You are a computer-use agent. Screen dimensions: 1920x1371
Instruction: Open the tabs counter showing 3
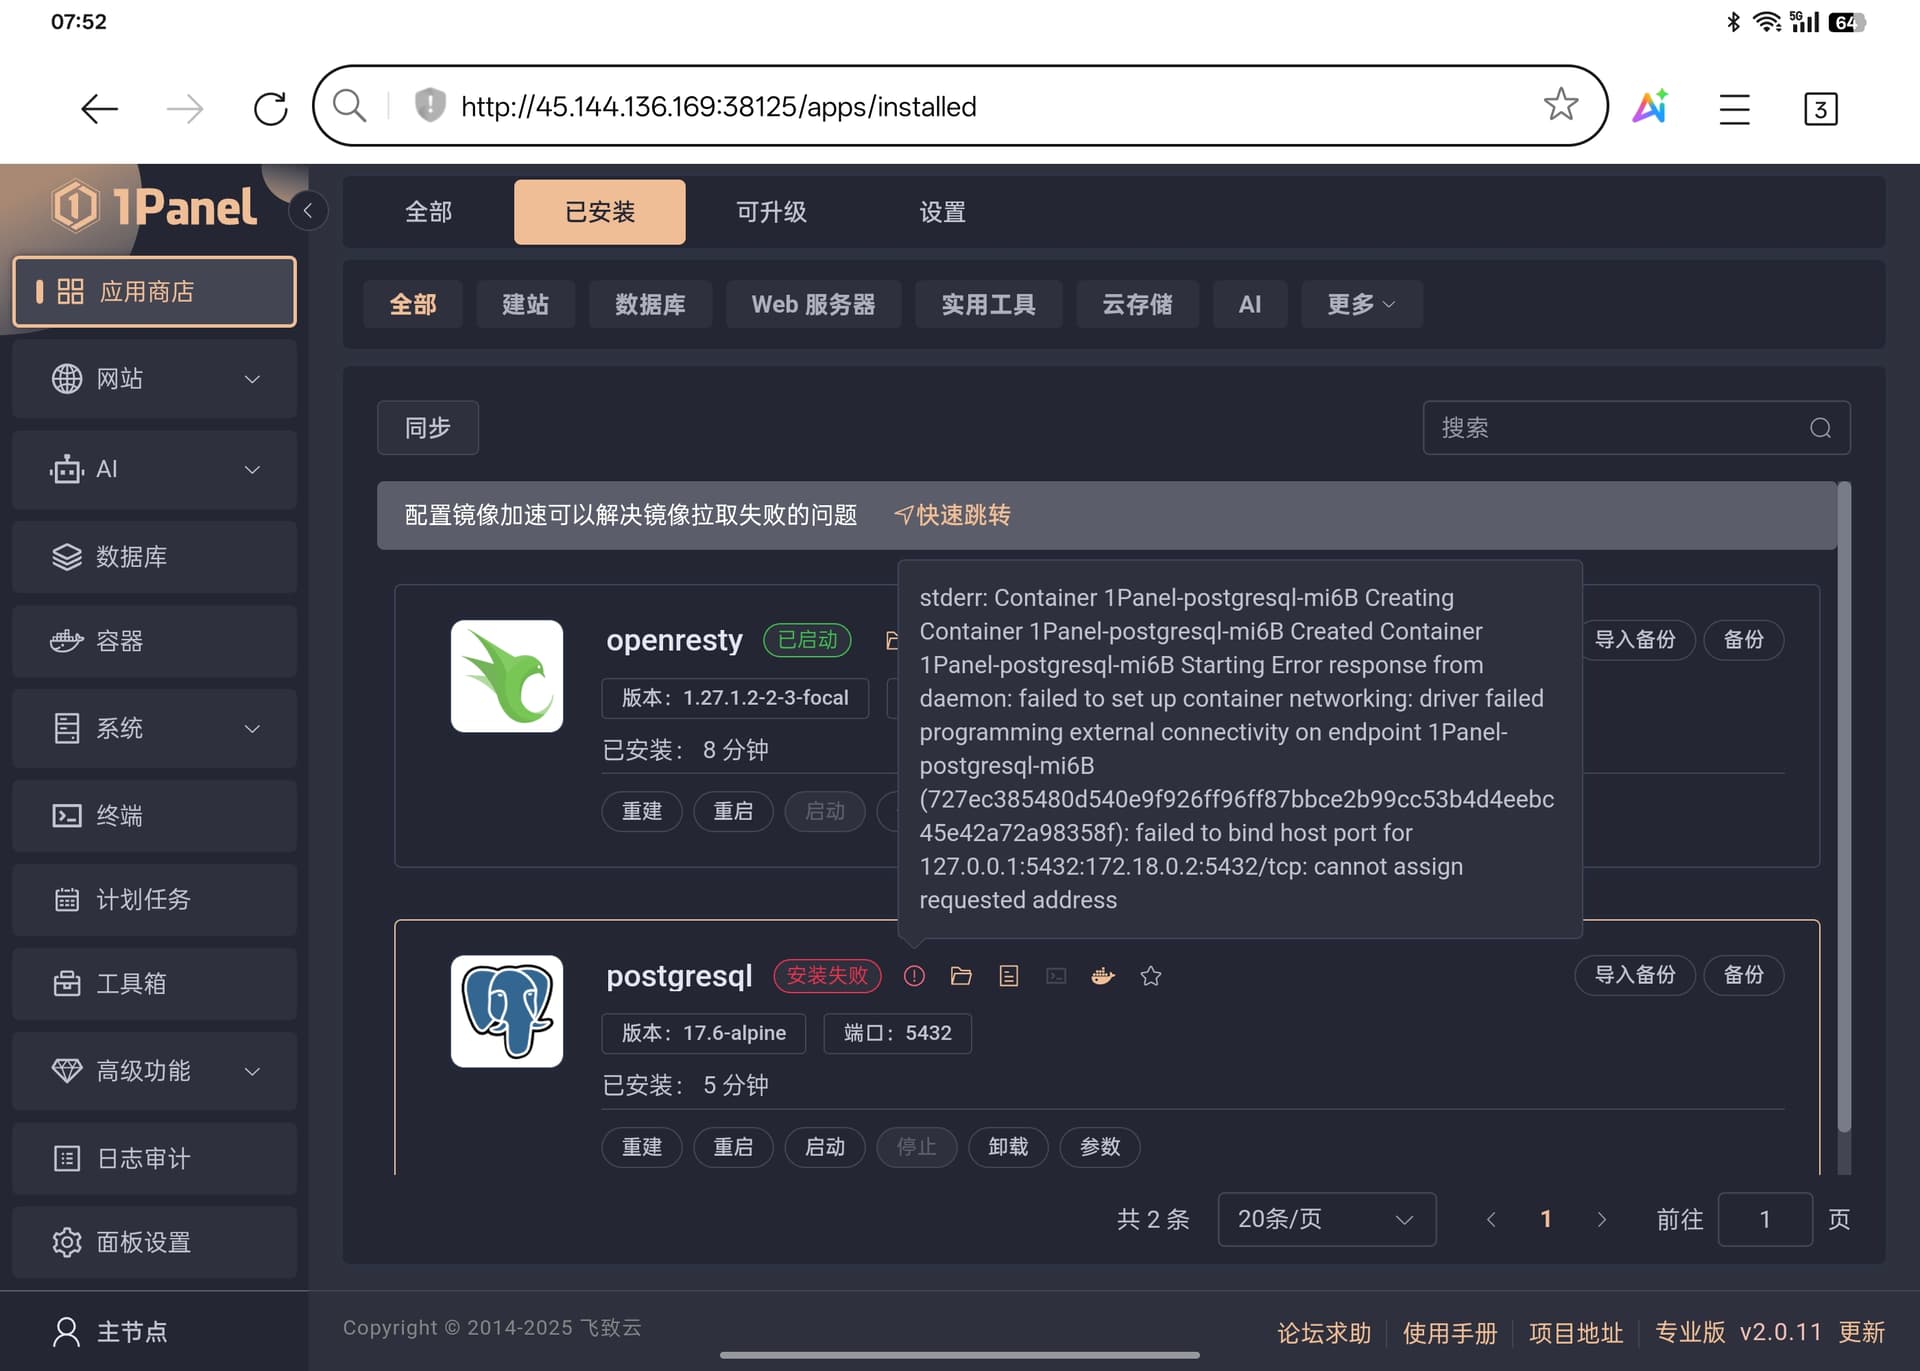[x=1820, y=108]
